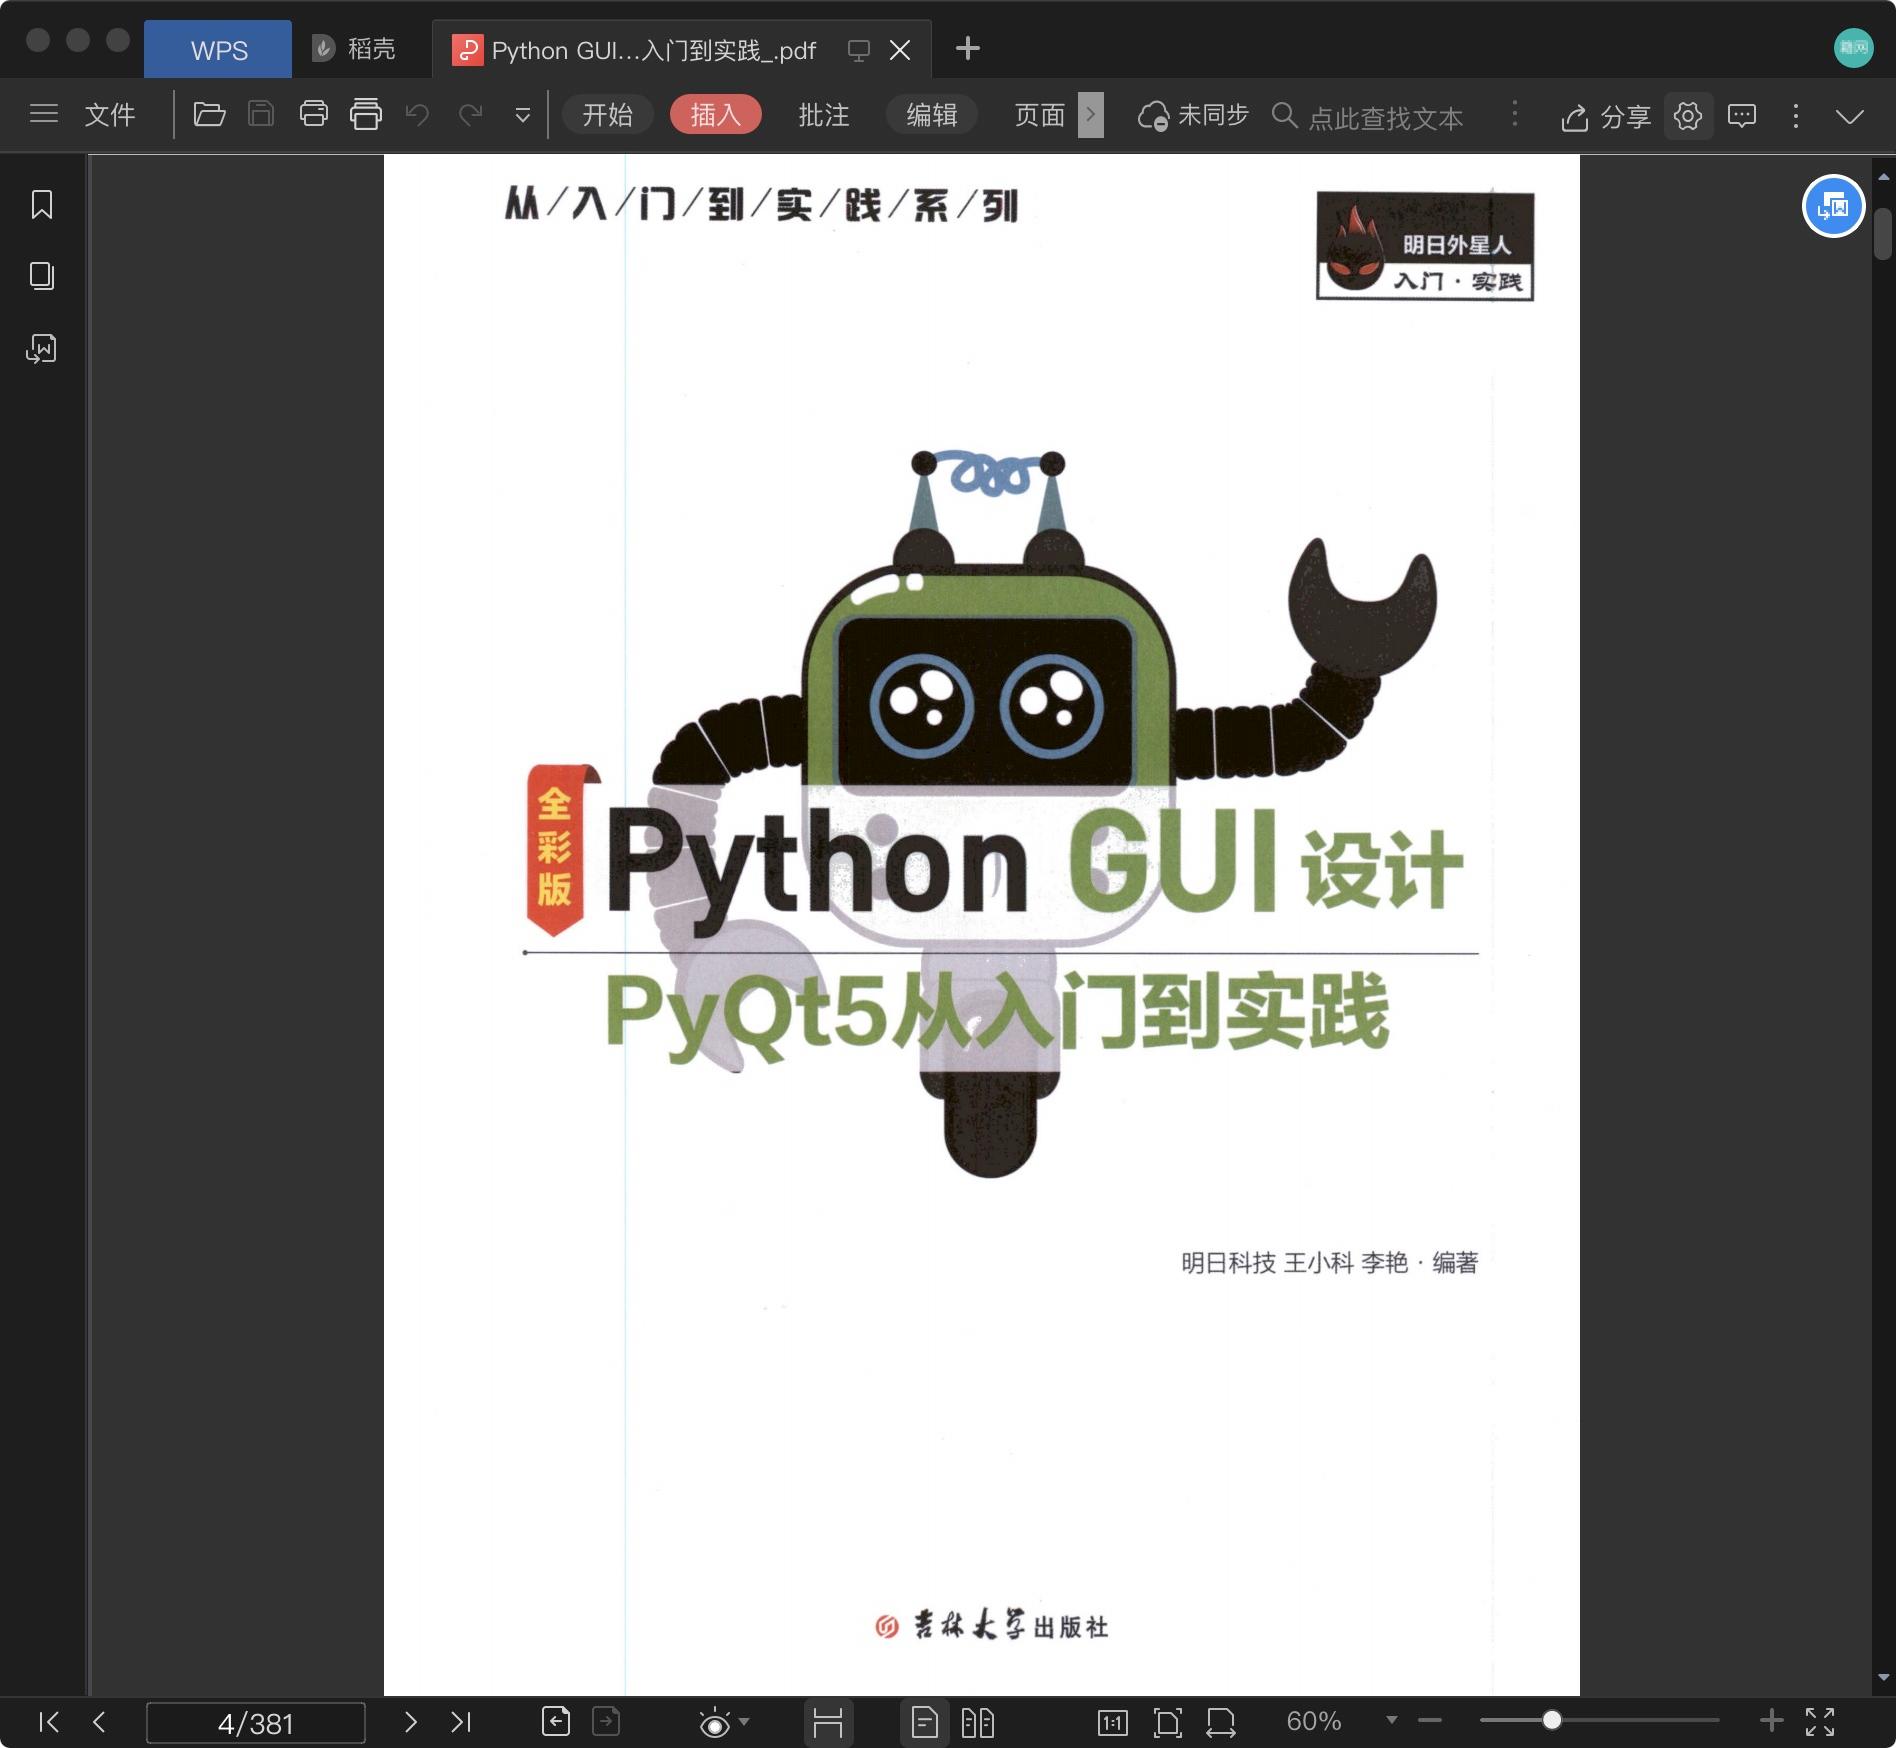Open the more options vertical dots
Image resolution: width=1896 pixels, height=1748 pixels.
[x=1796, y=116]
